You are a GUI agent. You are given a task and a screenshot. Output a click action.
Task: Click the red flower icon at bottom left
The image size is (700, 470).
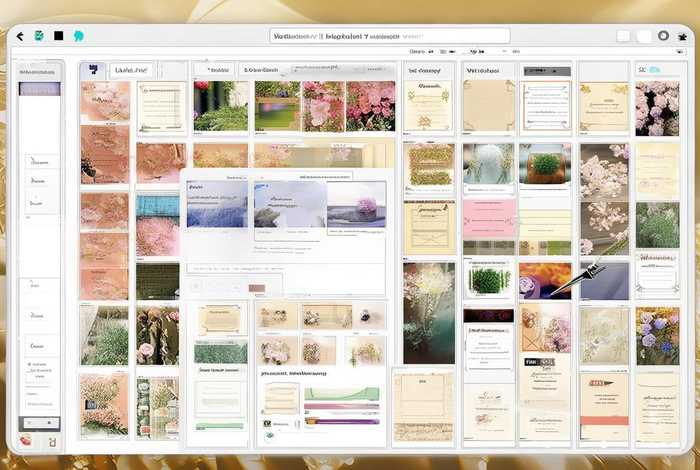25,440
